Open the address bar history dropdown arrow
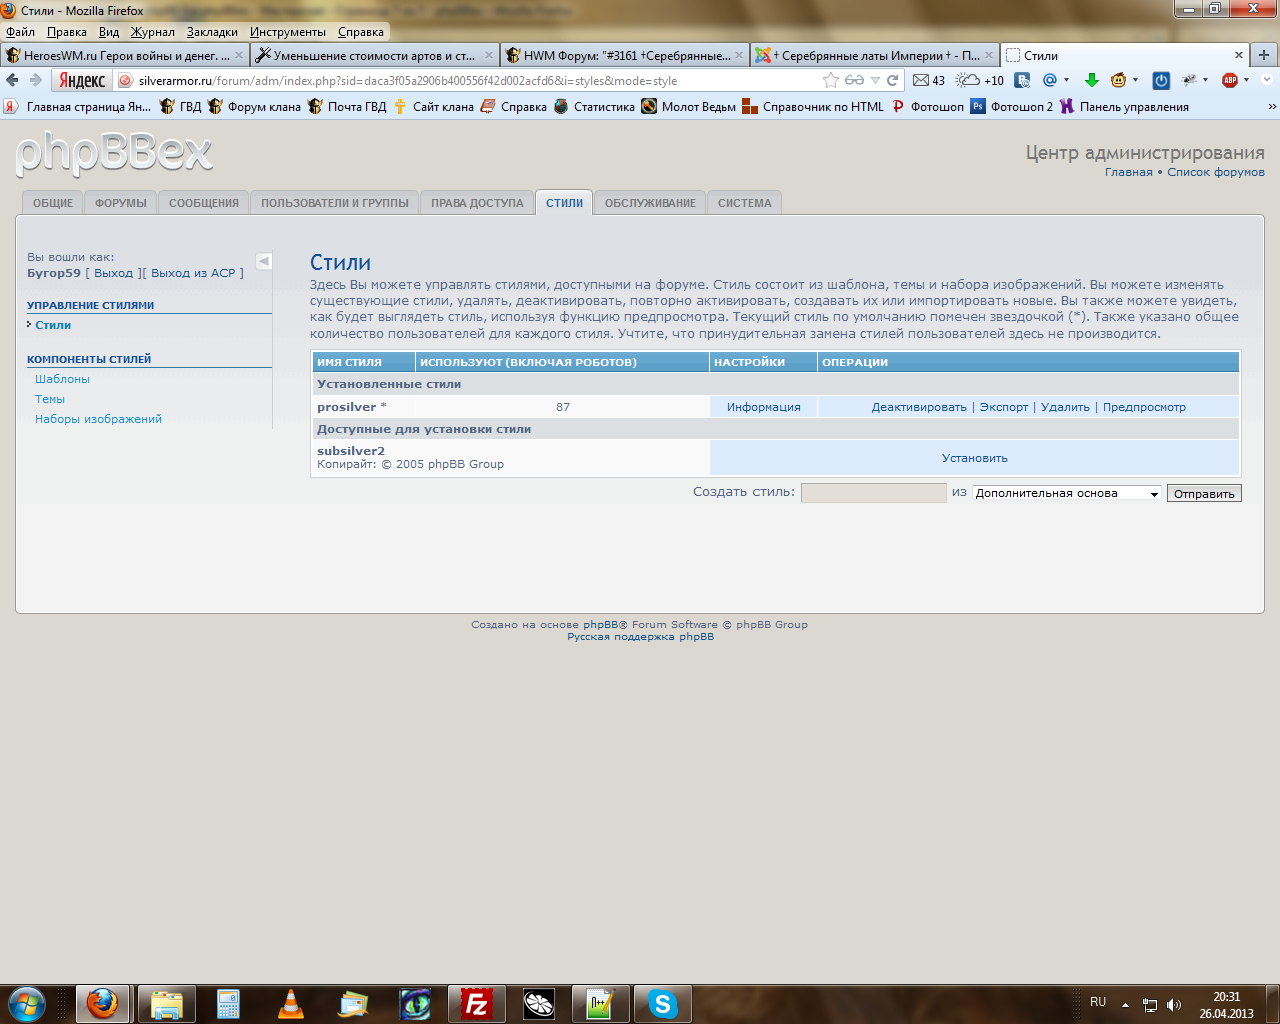This screenshot has height=1024, width=1280. coord(875,80)
